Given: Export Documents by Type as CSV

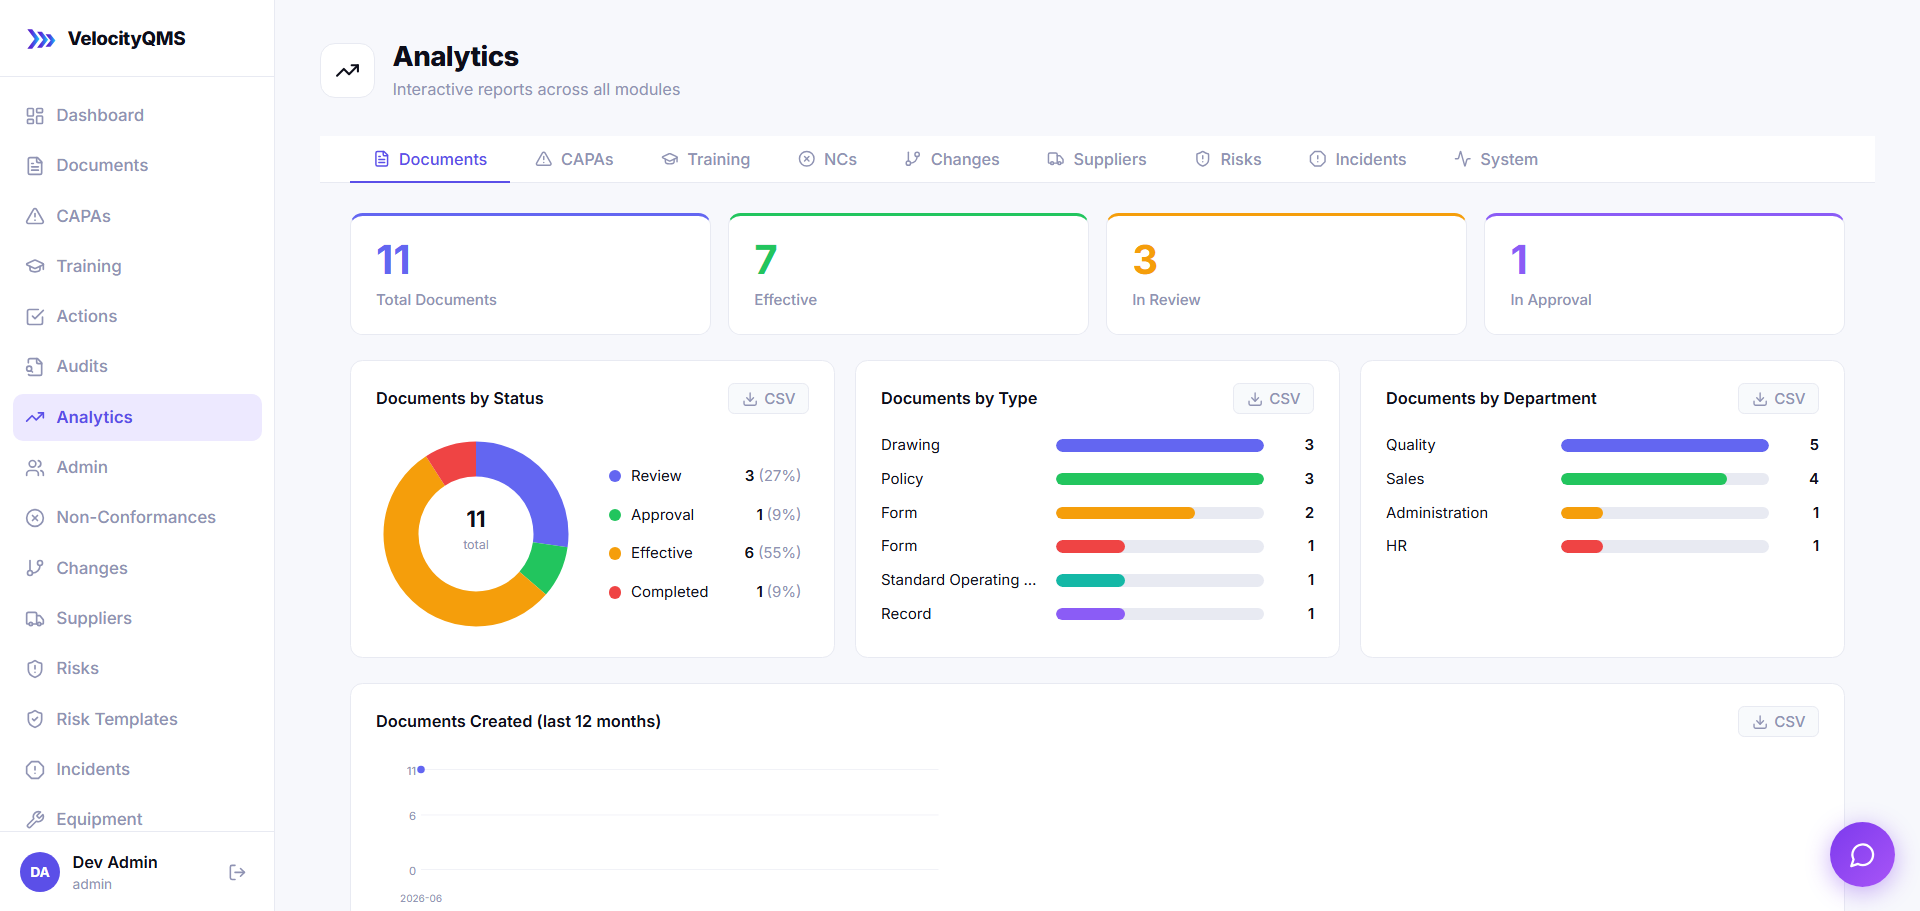Looking at the screenshot, I should tap(1273, 398).
